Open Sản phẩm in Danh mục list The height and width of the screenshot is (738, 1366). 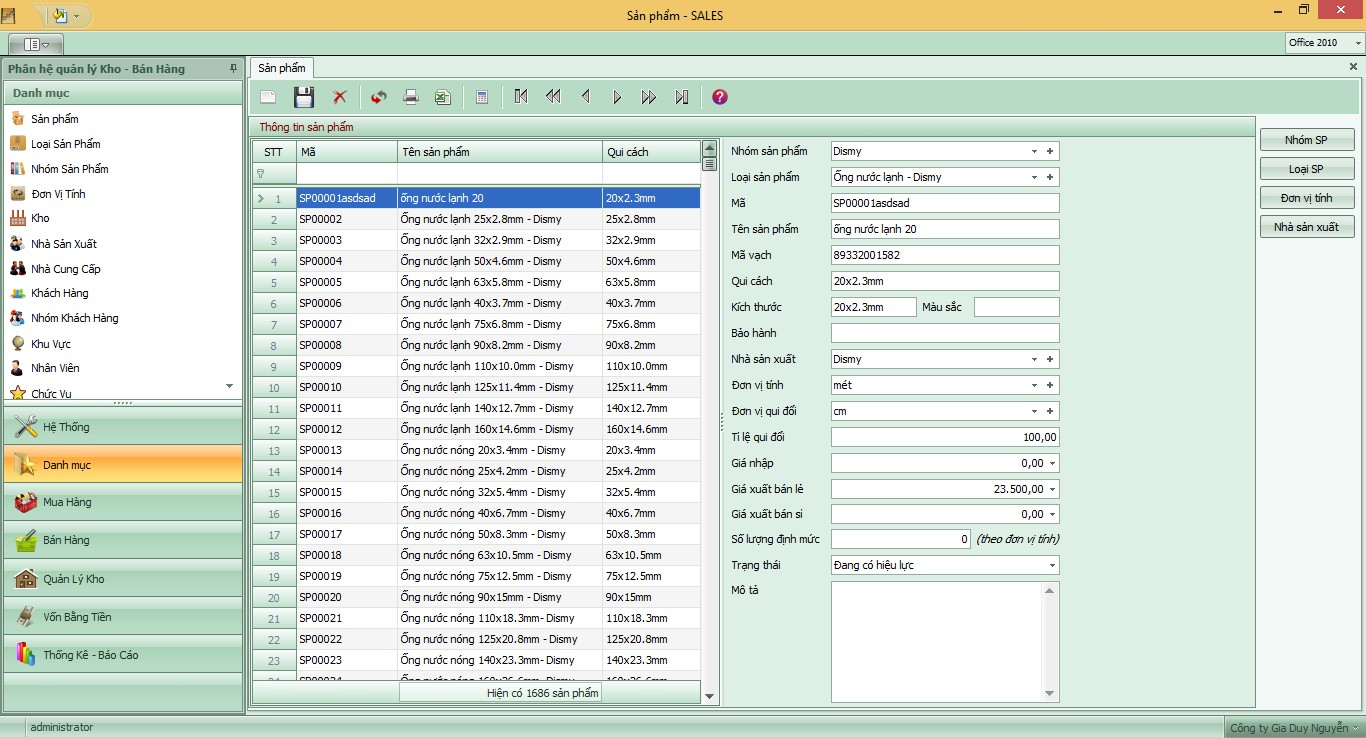coord(54,119)
